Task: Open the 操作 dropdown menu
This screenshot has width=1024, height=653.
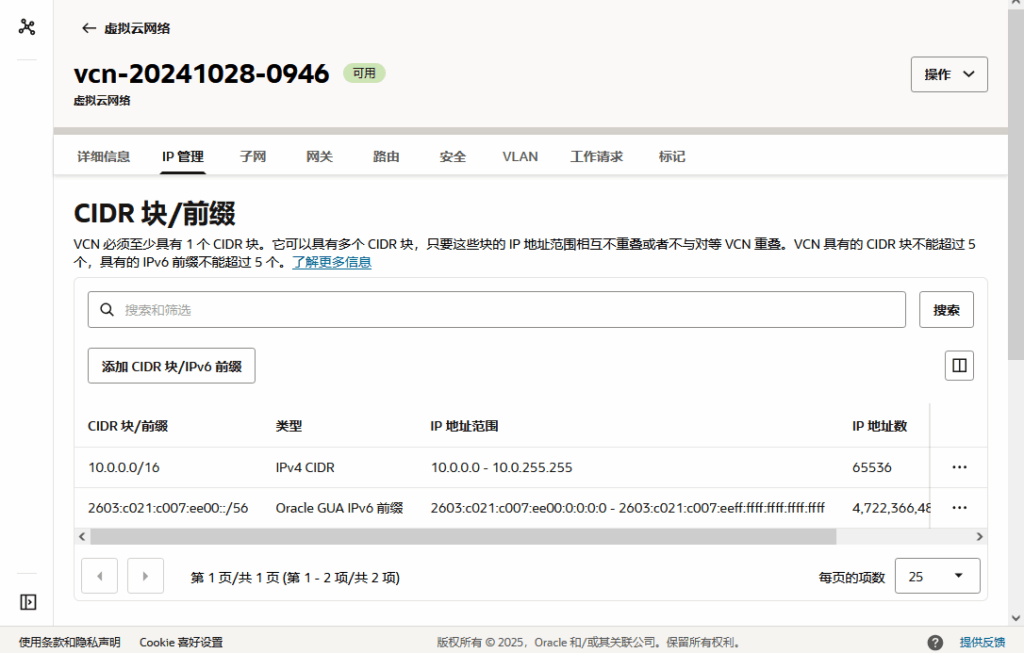Action: (x=949, y=74)
